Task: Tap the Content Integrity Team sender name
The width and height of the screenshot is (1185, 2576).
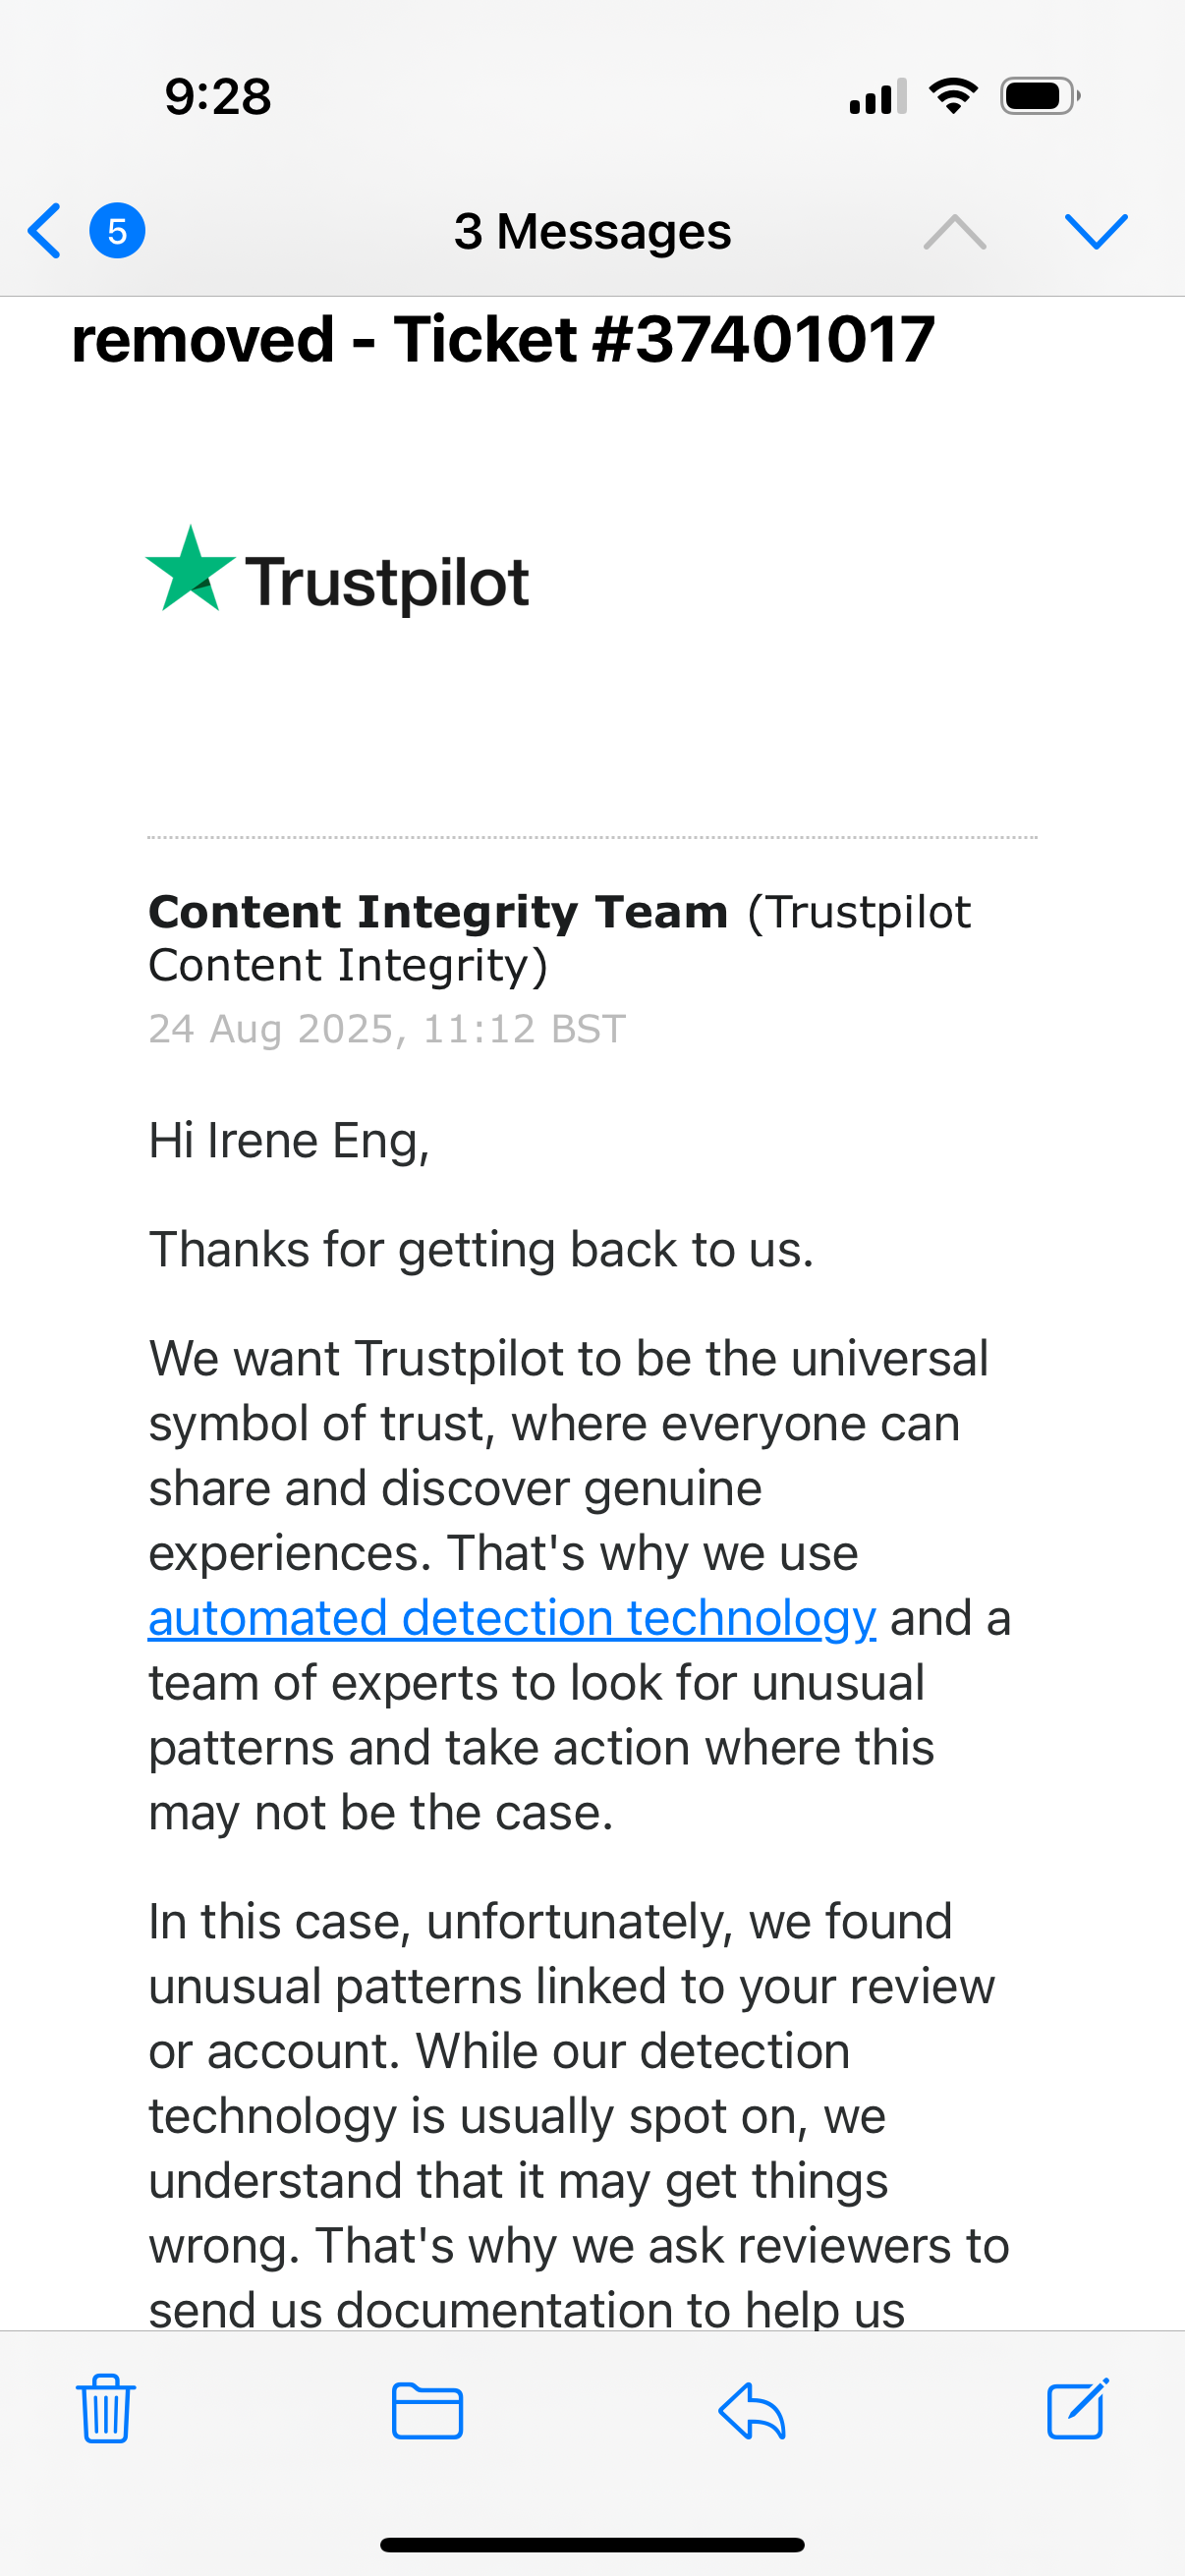Action: pyautogui.click(x=438, y=911)
